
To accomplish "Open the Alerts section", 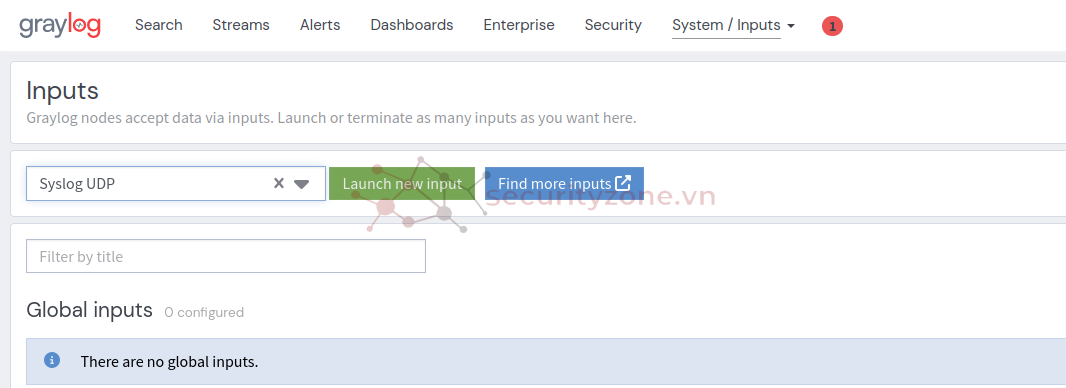I will (320, 25).
